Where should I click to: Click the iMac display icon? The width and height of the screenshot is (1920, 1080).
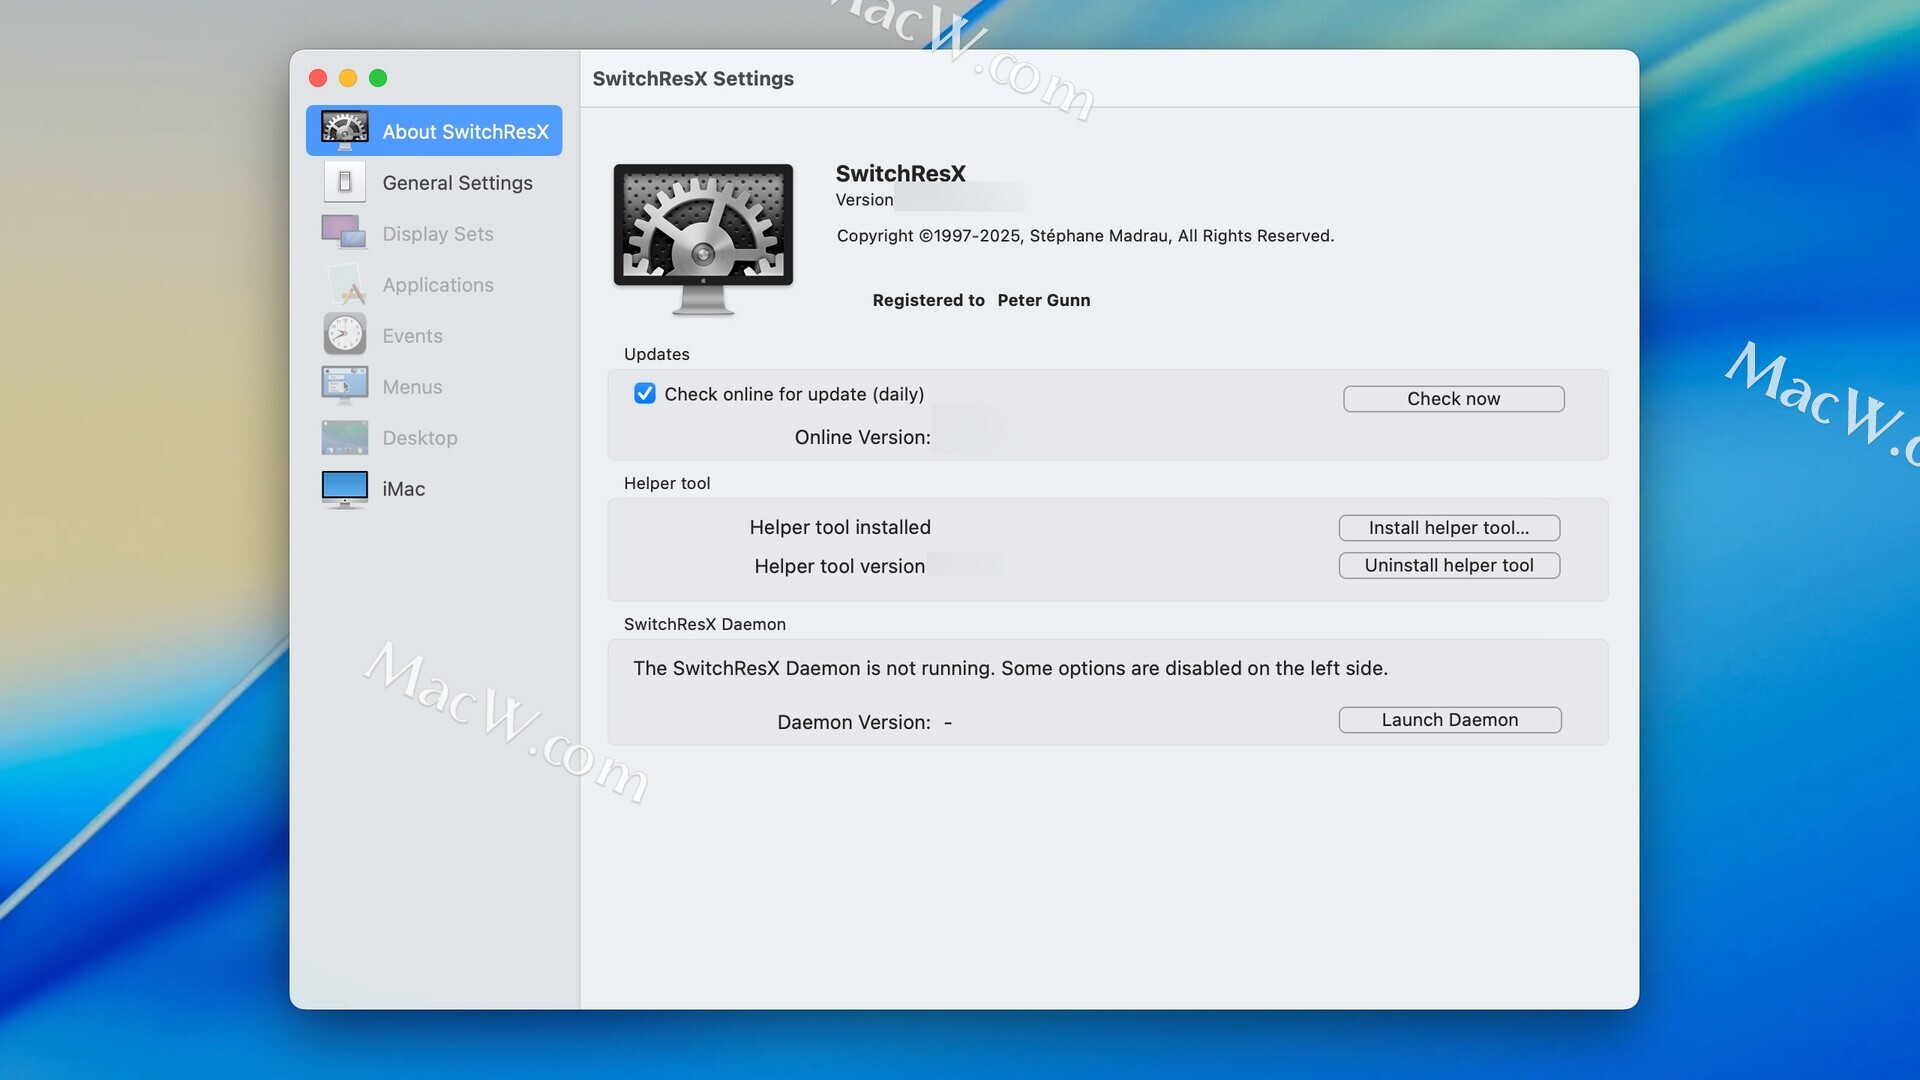pyautogui.click(x=344, y=489)
